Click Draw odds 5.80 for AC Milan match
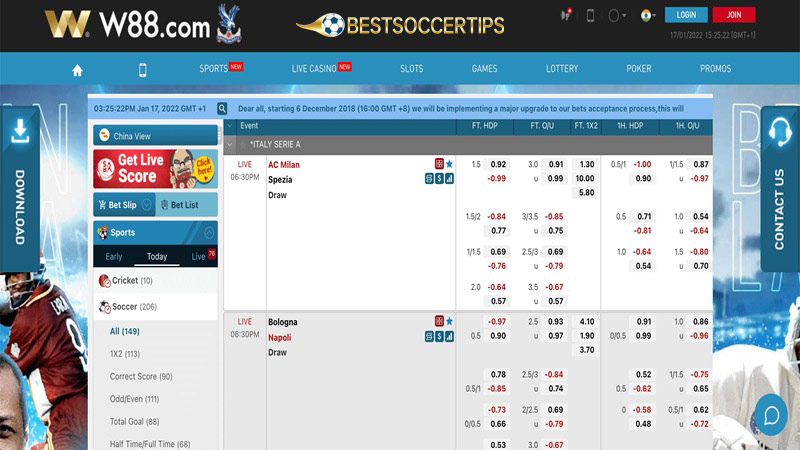The width and height of the screenshot is (800, 450). (586, 193)
